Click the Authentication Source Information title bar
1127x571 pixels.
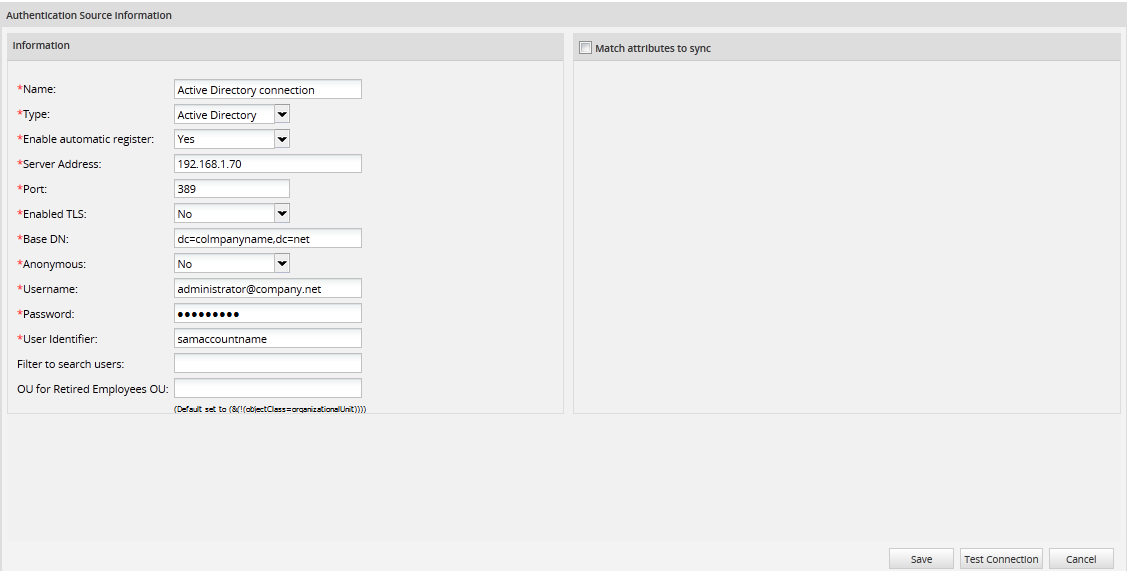click(563, 15)
